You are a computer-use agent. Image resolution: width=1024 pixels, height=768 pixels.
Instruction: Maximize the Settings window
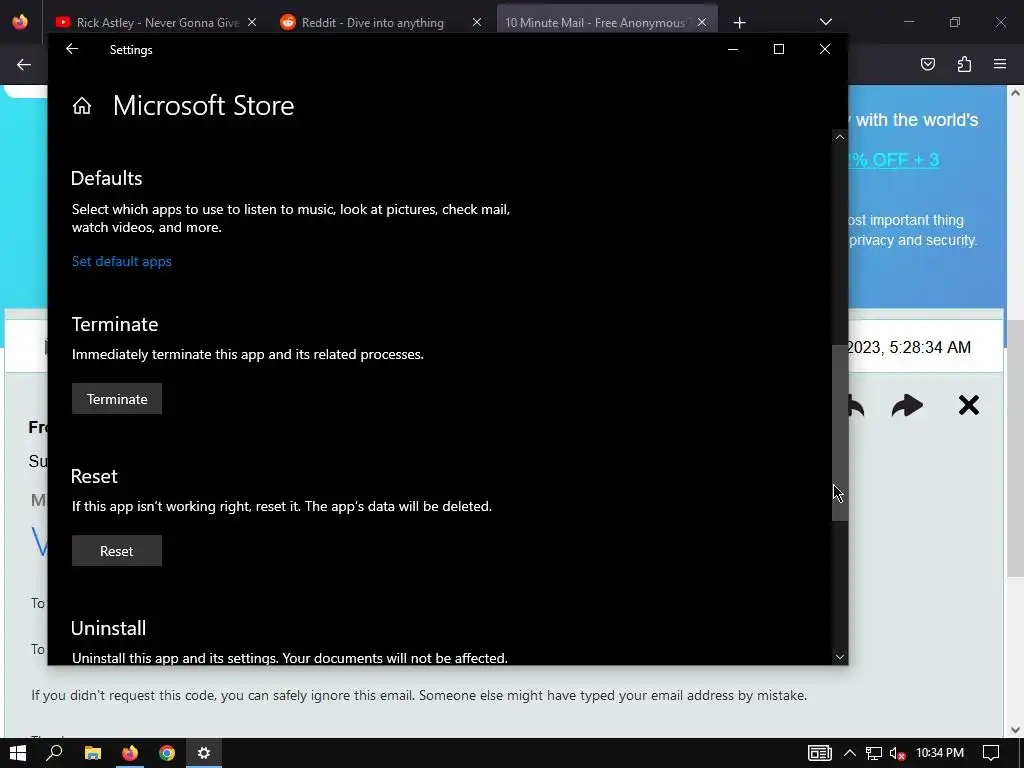778,49
